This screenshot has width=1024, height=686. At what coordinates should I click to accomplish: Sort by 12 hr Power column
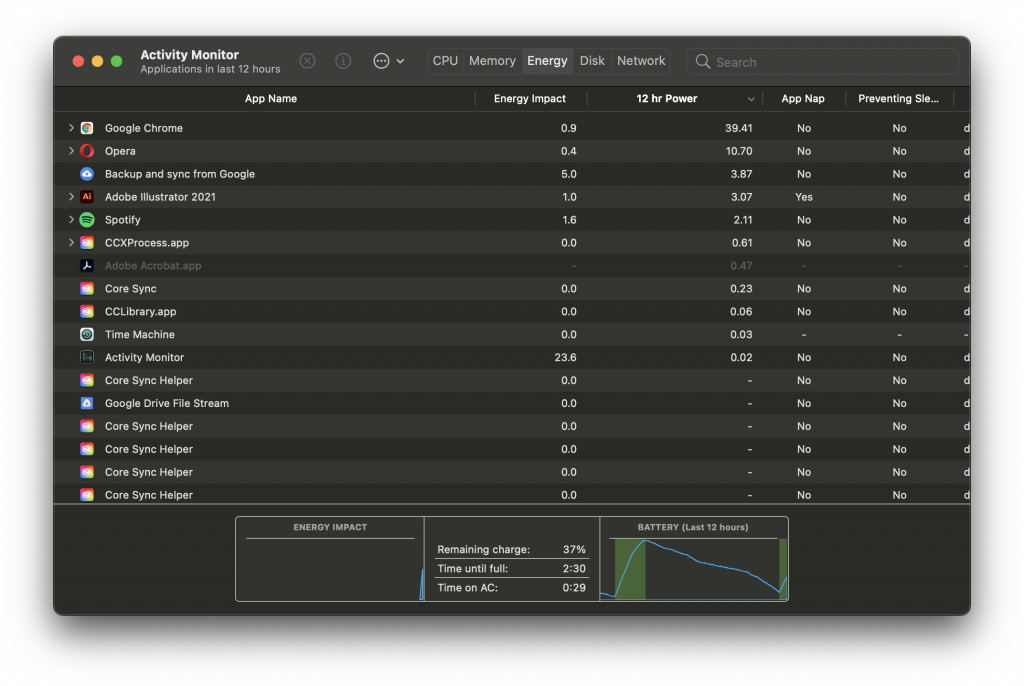[667, 99]
